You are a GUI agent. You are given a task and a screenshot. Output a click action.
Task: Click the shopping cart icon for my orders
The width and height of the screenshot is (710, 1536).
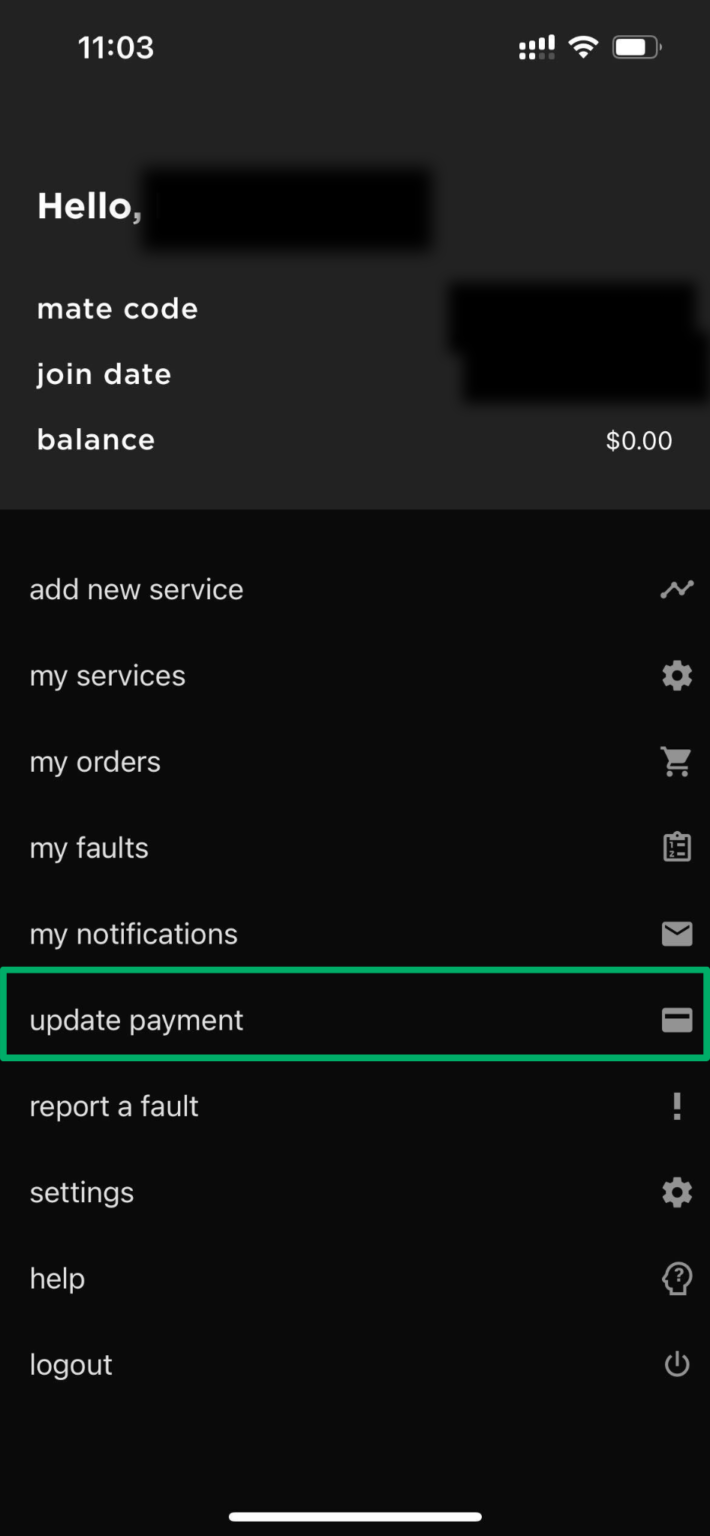tap(676, 761)
